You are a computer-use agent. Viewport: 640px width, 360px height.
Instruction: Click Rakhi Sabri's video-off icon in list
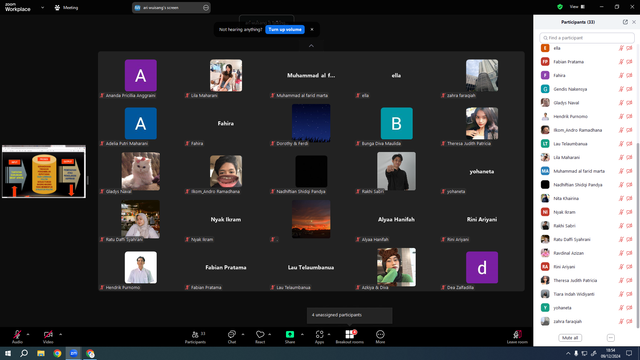629,226
